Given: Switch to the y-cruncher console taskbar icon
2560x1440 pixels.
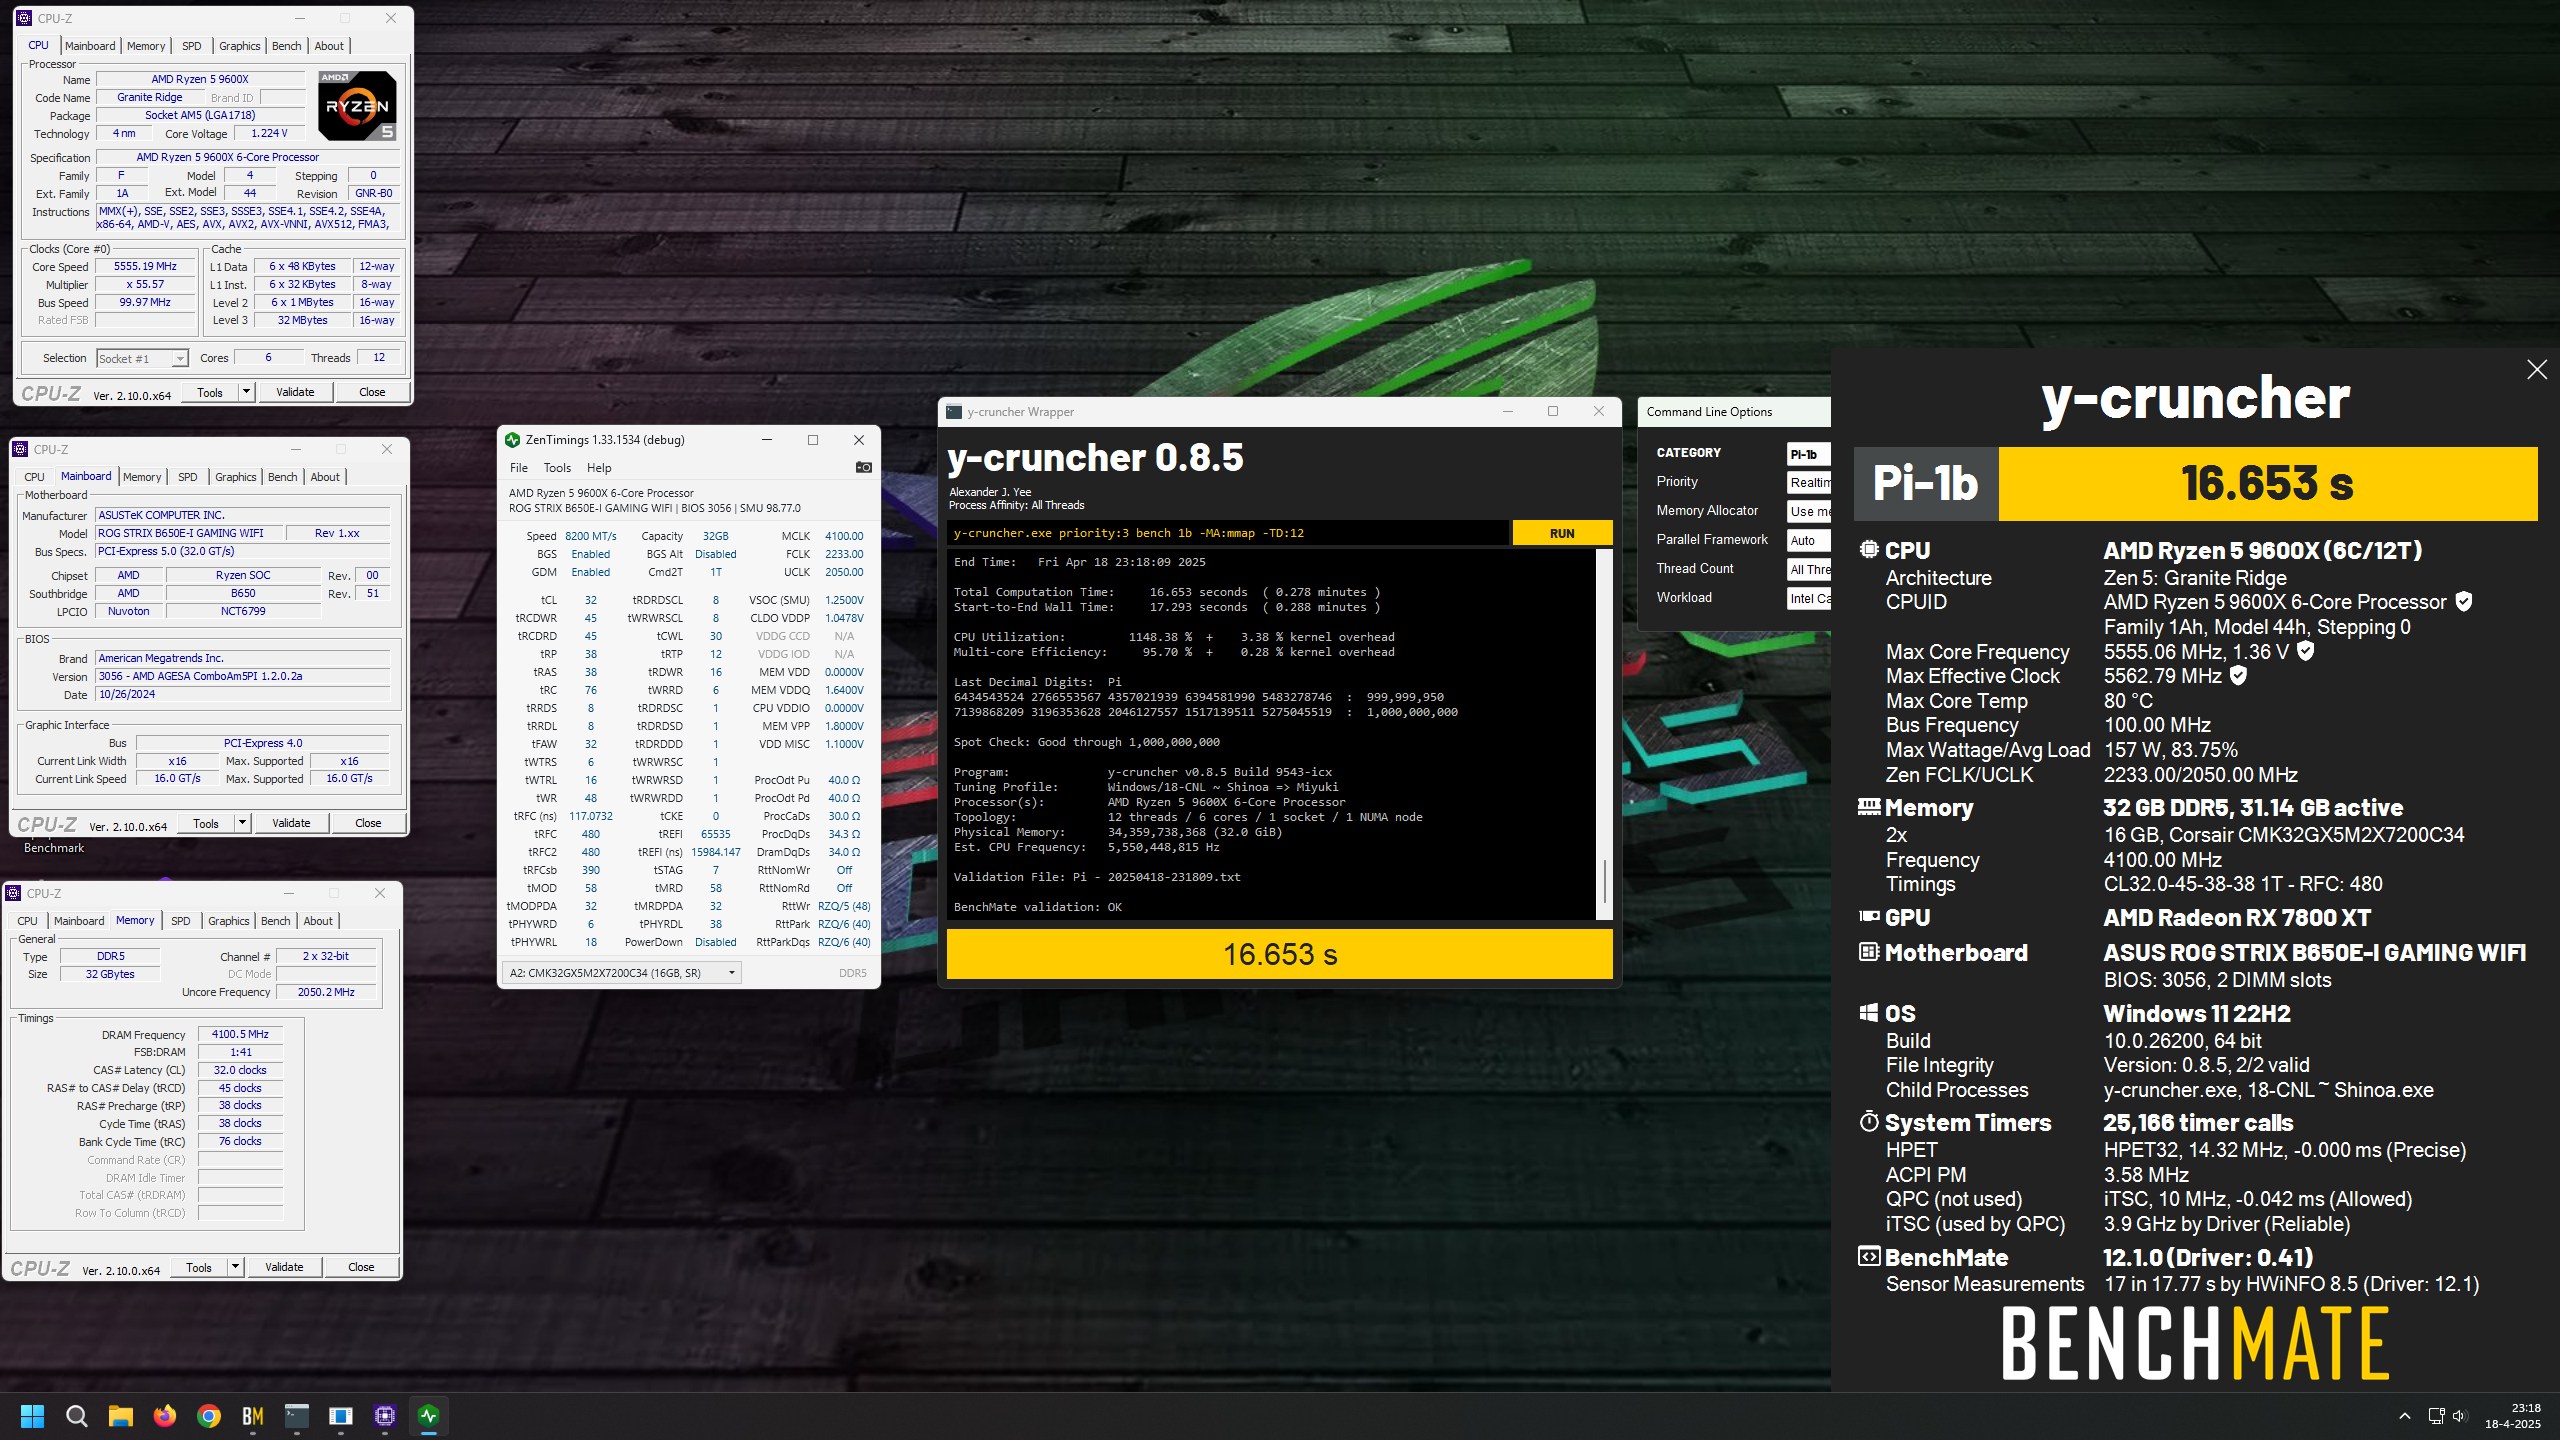Looking at the screenshot, I should coord(297,1416).
